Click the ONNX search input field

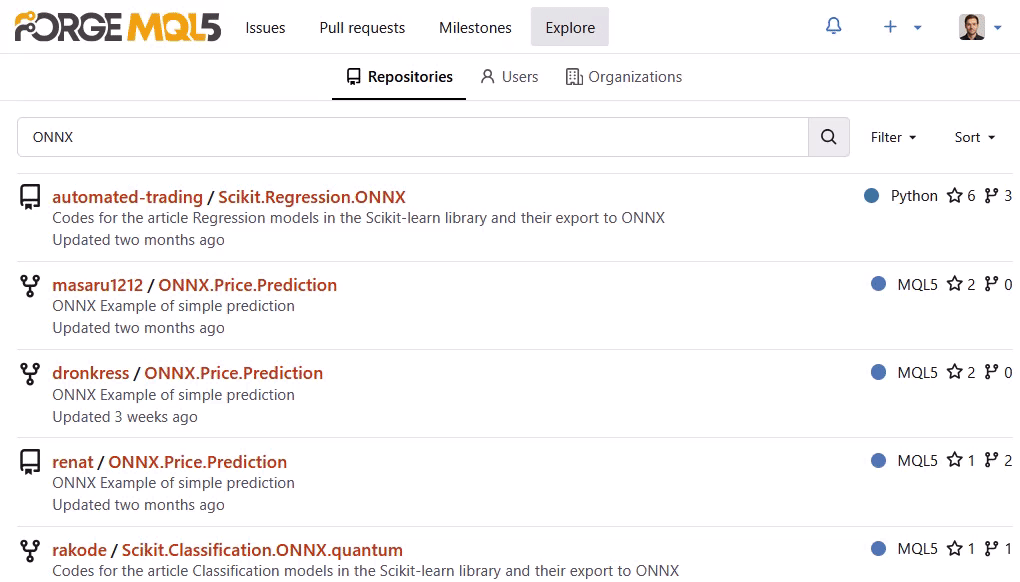tap(413, 137)
